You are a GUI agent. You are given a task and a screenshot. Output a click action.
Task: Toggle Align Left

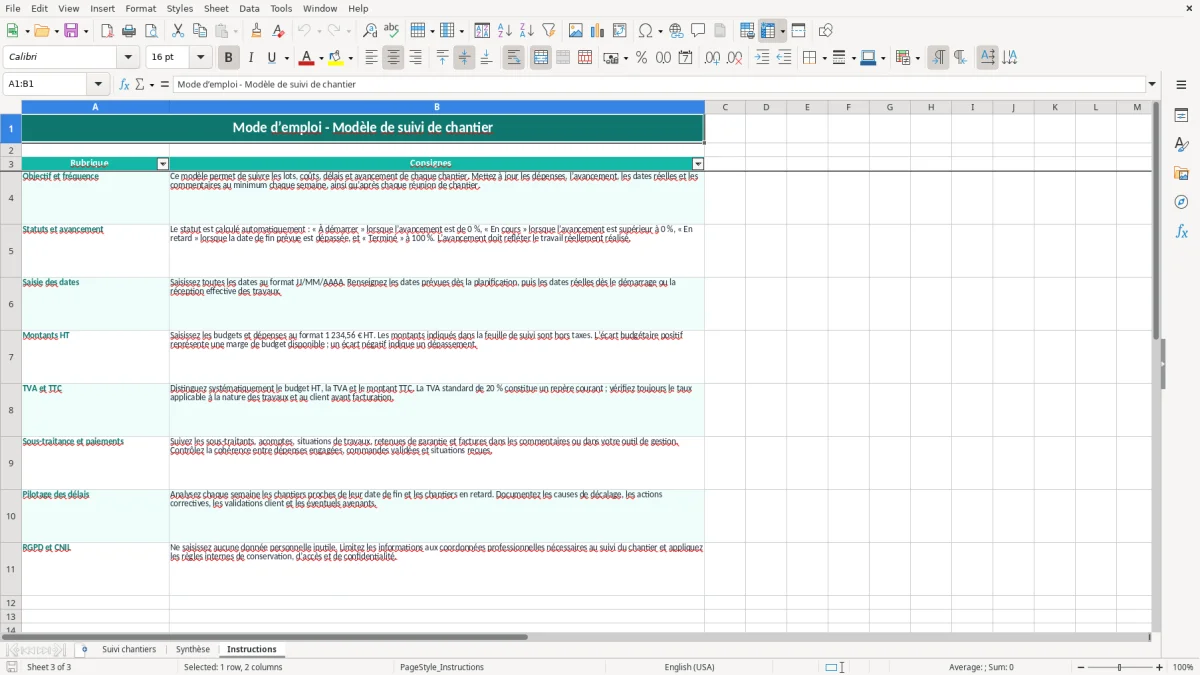pyautogui.click(x=371, y=58)
